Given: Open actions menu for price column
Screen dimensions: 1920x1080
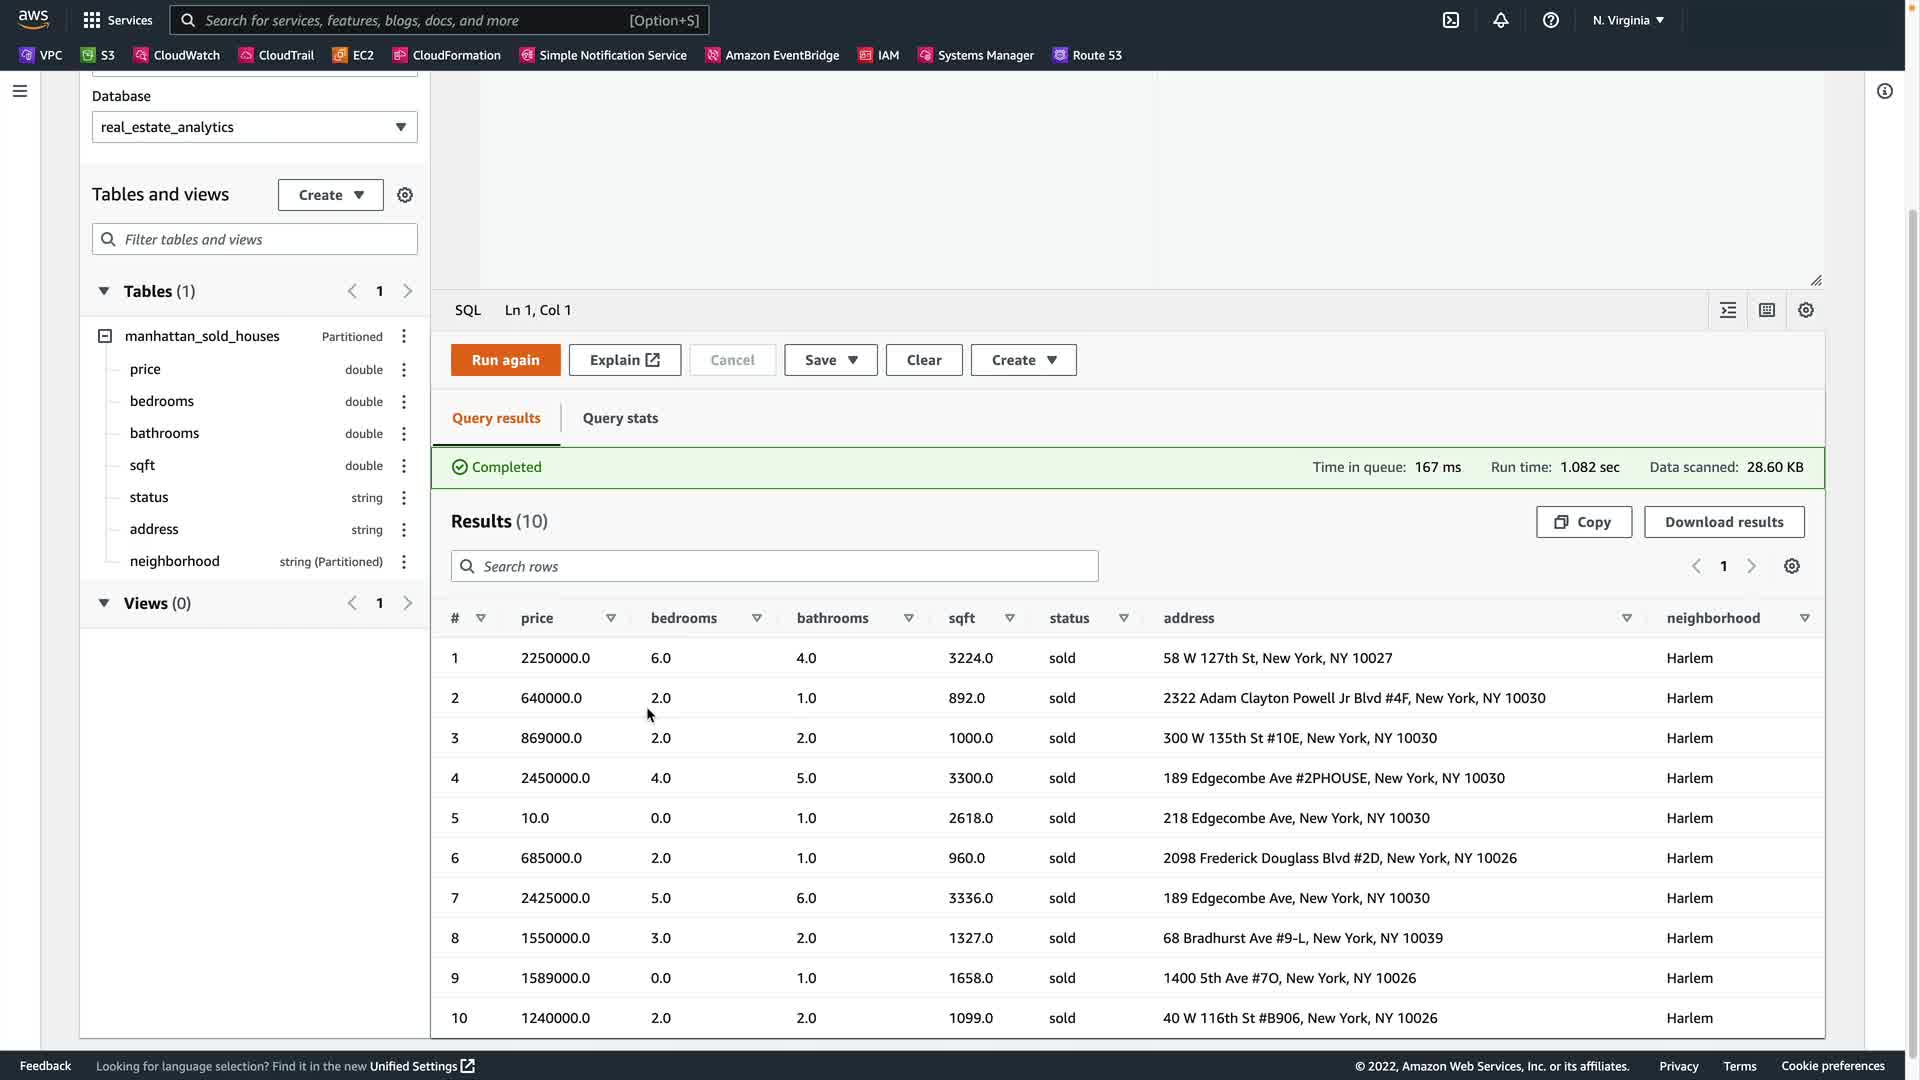Looking at the screenshot, I should click(404, 370).
